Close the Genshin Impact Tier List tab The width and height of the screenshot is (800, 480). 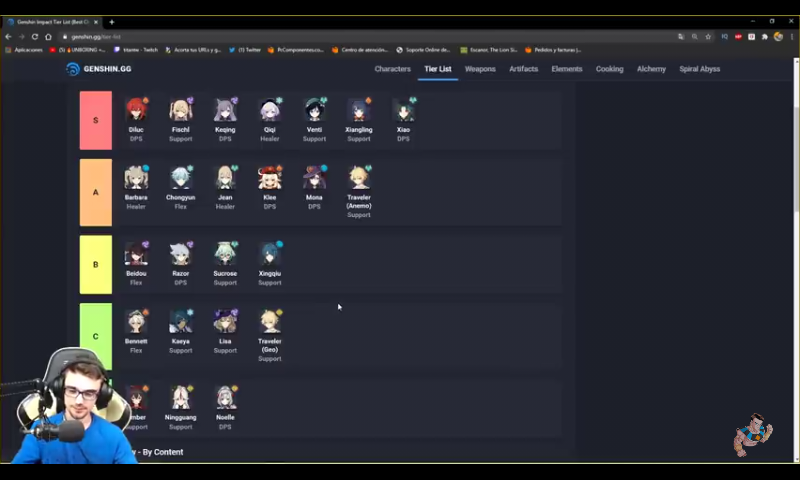[x=96, y=22]
